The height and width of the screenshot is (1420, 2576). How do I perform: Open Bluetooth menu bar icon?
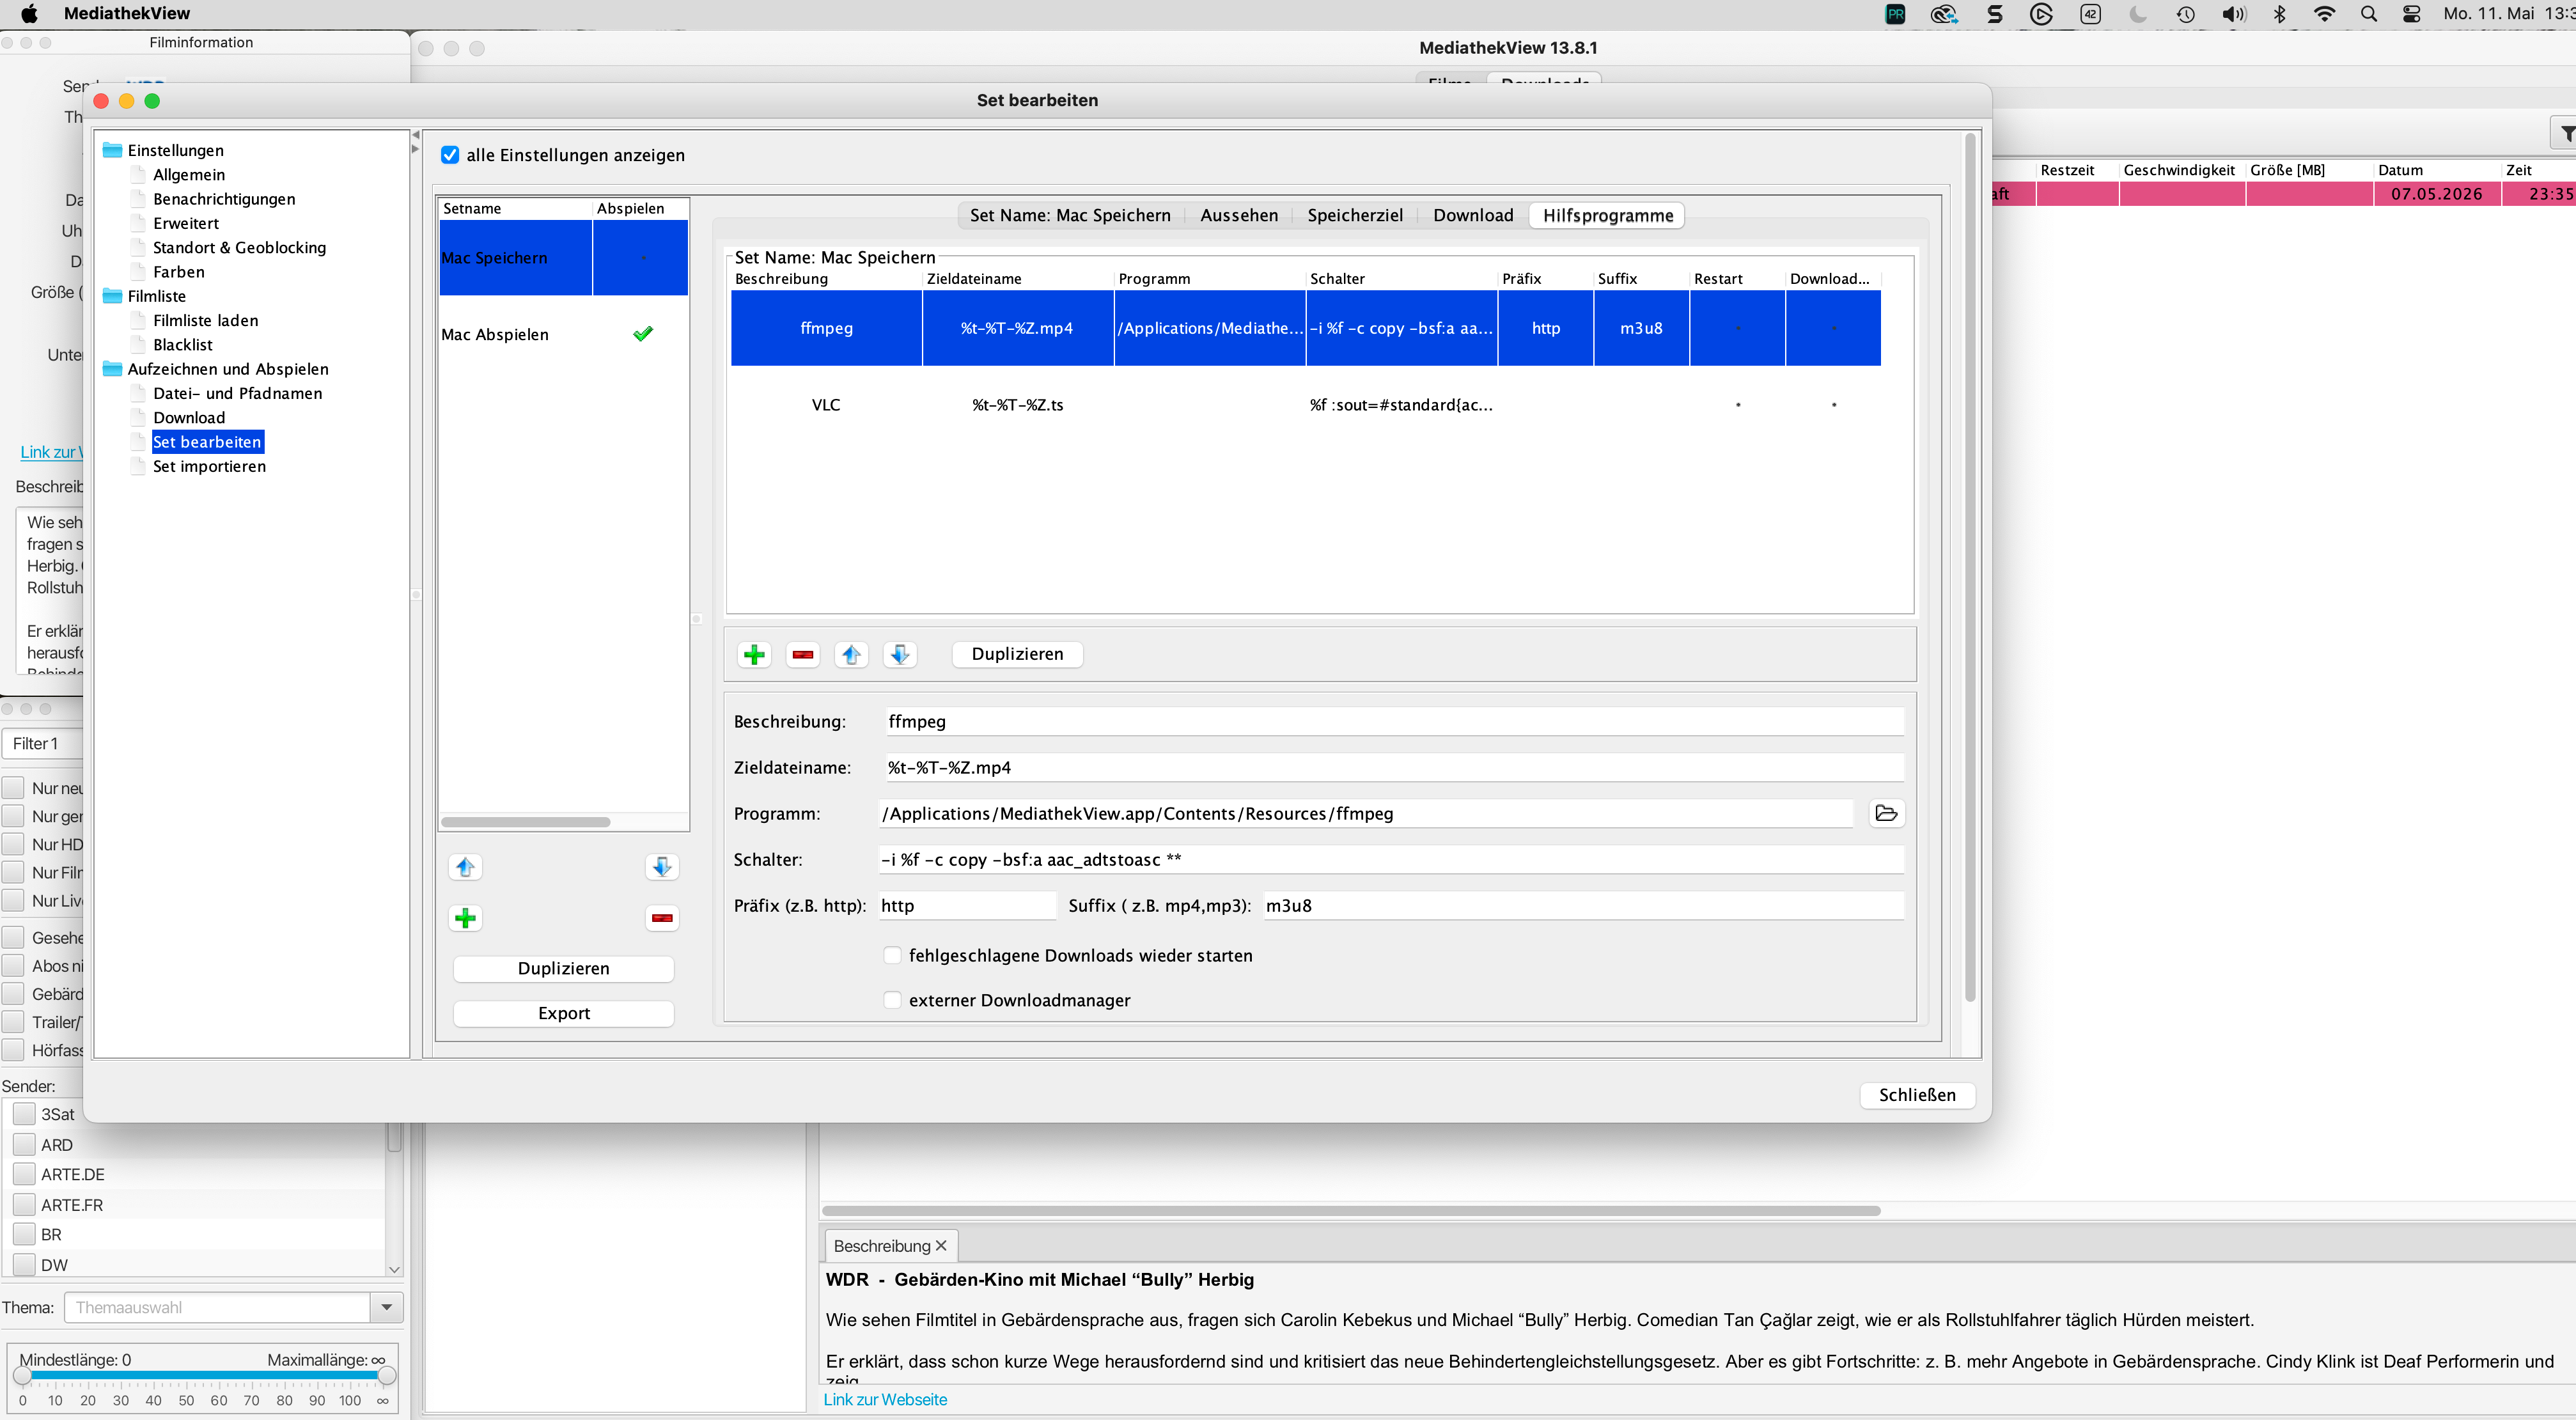[2280, 14]
